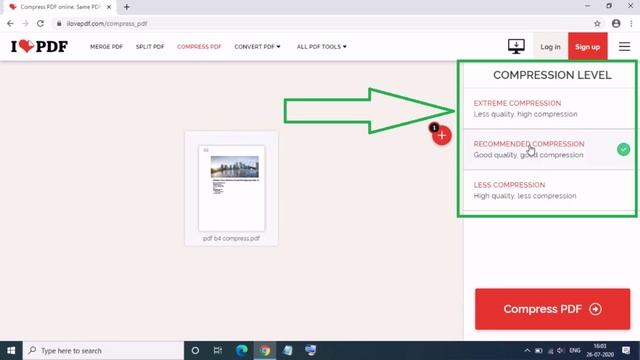Image resolution: width=640 pixels, height=360 pixels.
Task: Expand the Convert PDF dropdown
Action: tap(257, 47)
